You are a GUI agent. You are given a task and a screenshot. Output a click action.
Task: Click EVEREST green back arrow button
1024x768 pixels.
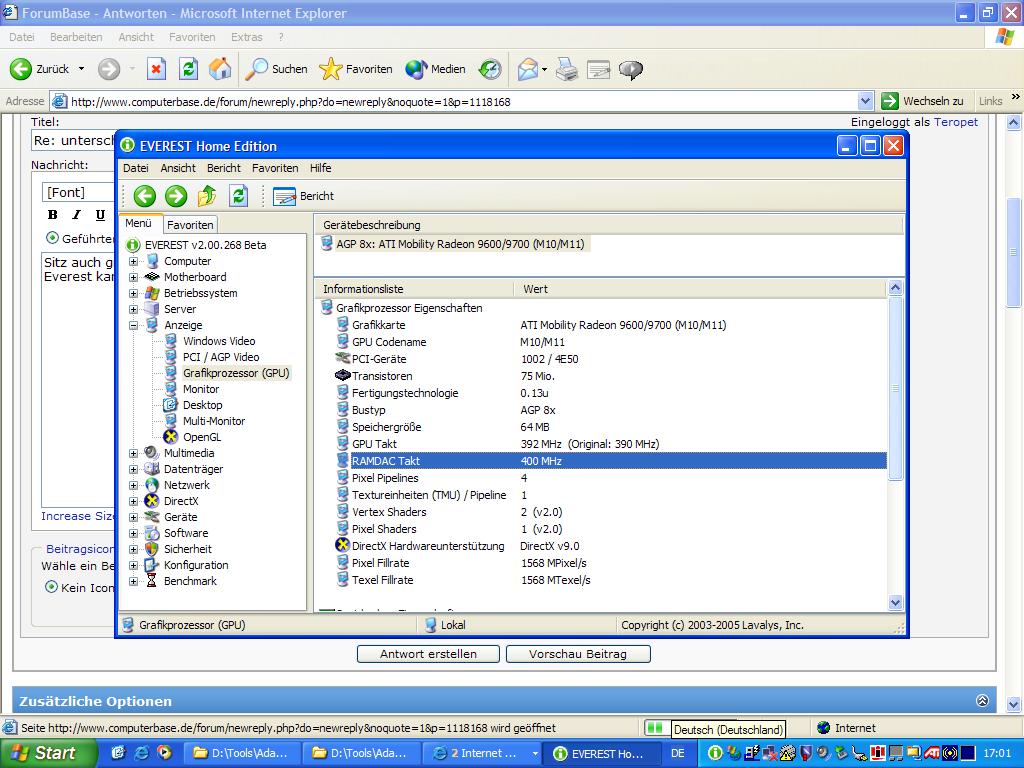(144, 195)
